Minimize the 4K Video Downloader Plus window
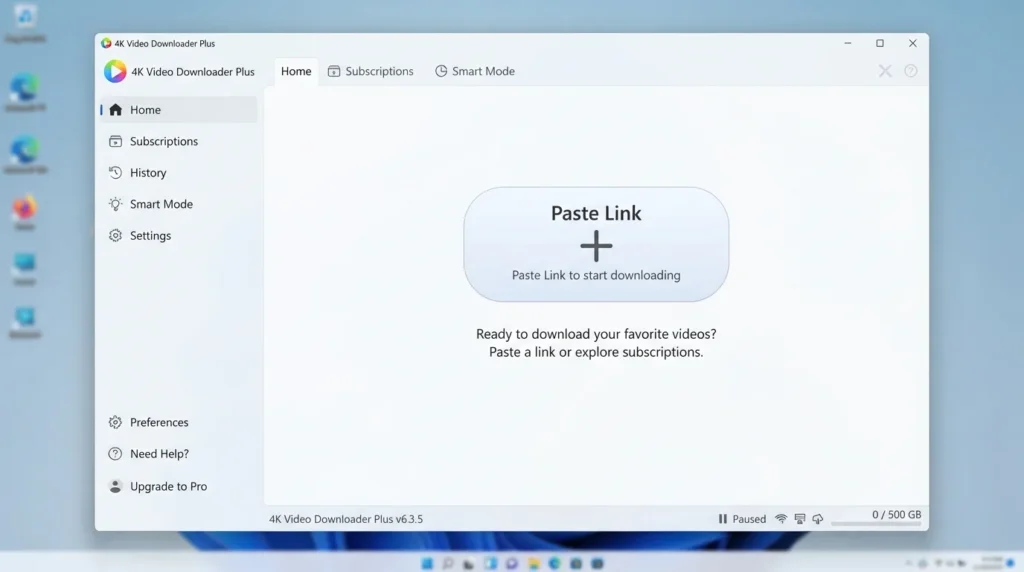Screen dimensions: 1024x572 tap(848, 43)
